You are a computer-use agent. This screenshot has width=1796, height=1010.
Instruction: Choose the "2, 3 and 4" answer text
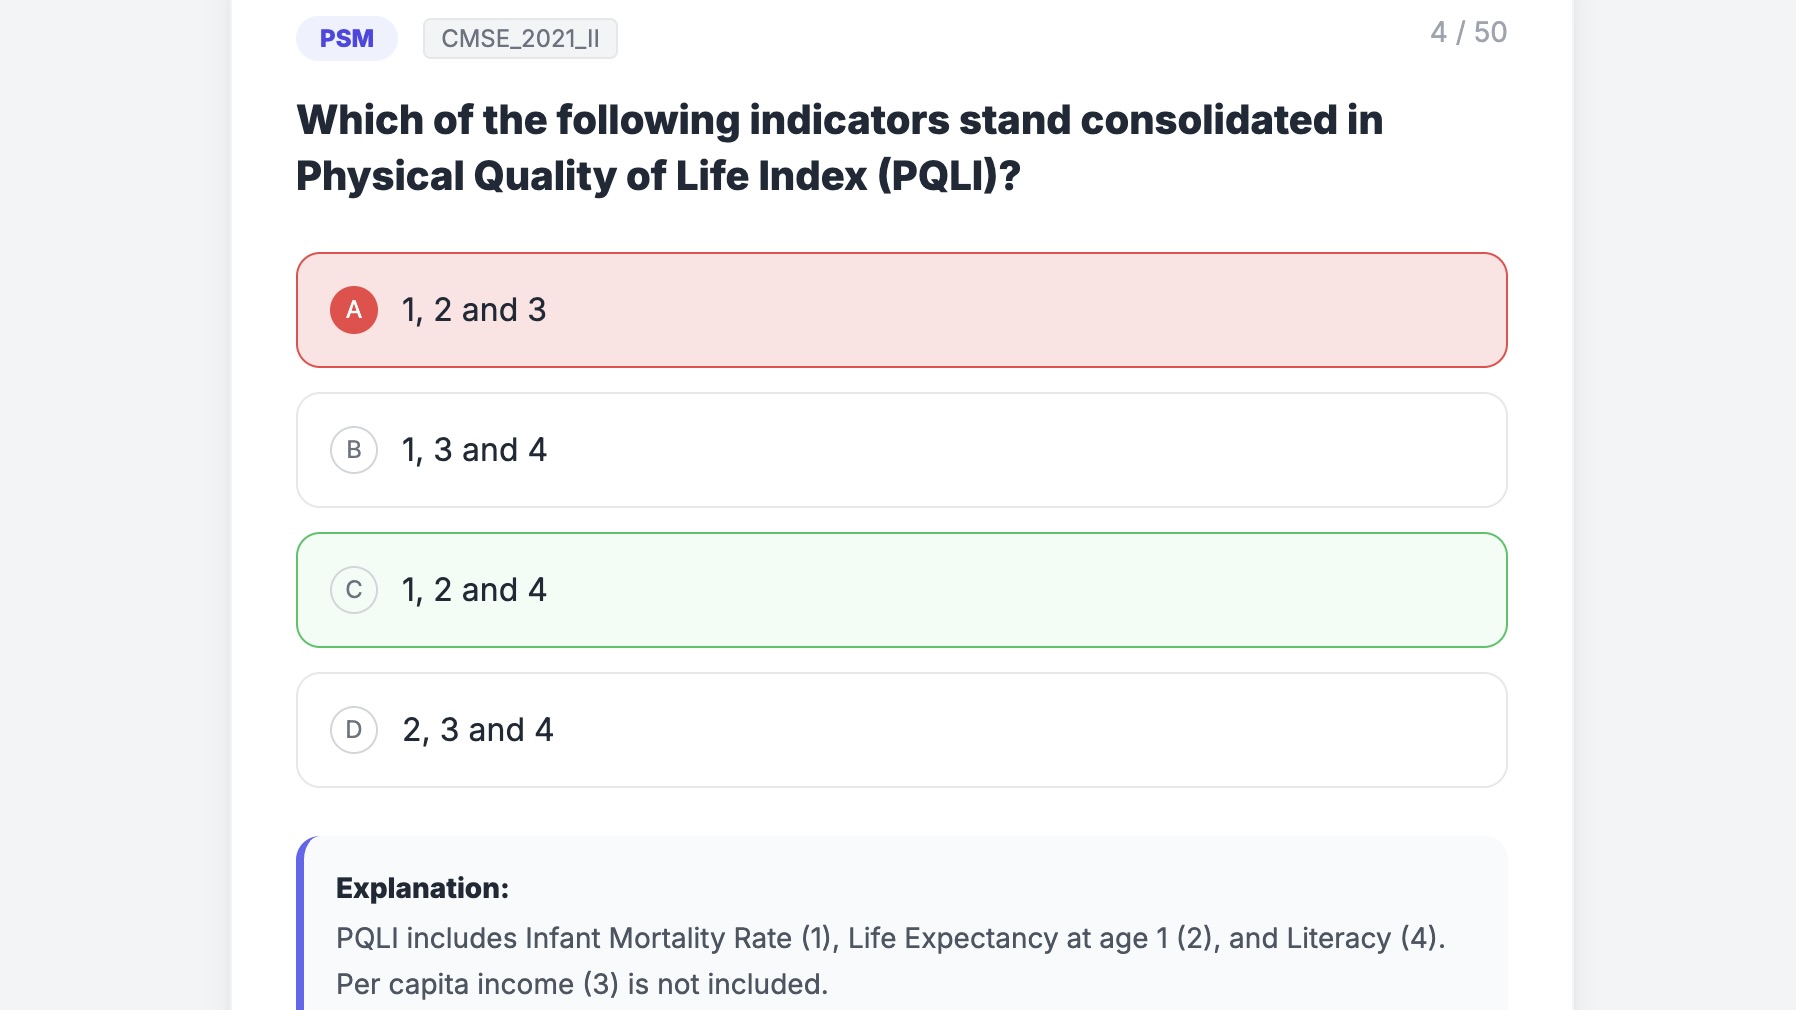coord(478,730)
